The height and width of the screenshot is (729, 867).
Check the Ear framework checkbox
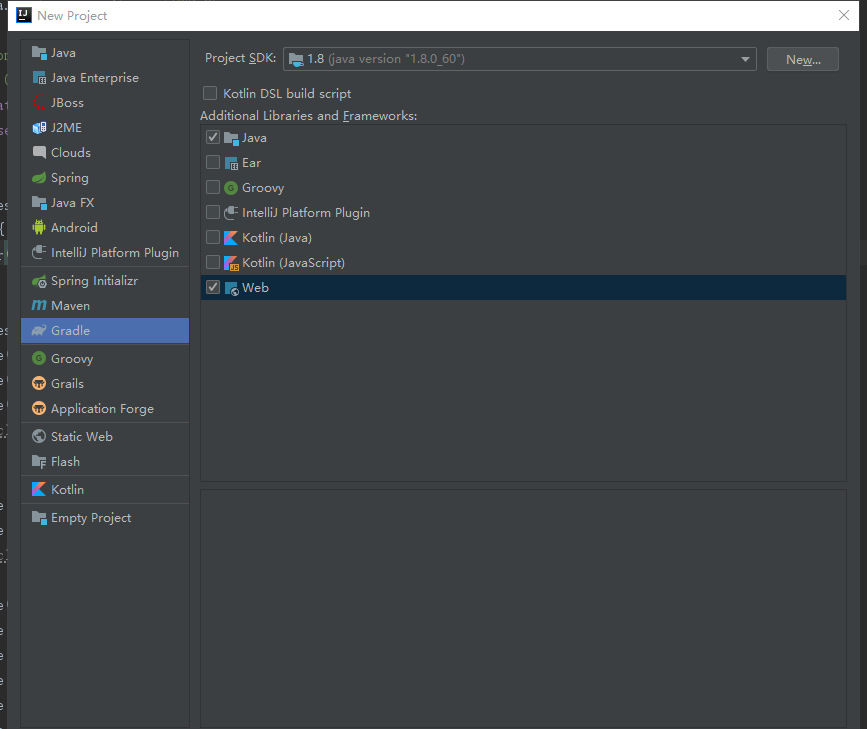tap(213, 162)
